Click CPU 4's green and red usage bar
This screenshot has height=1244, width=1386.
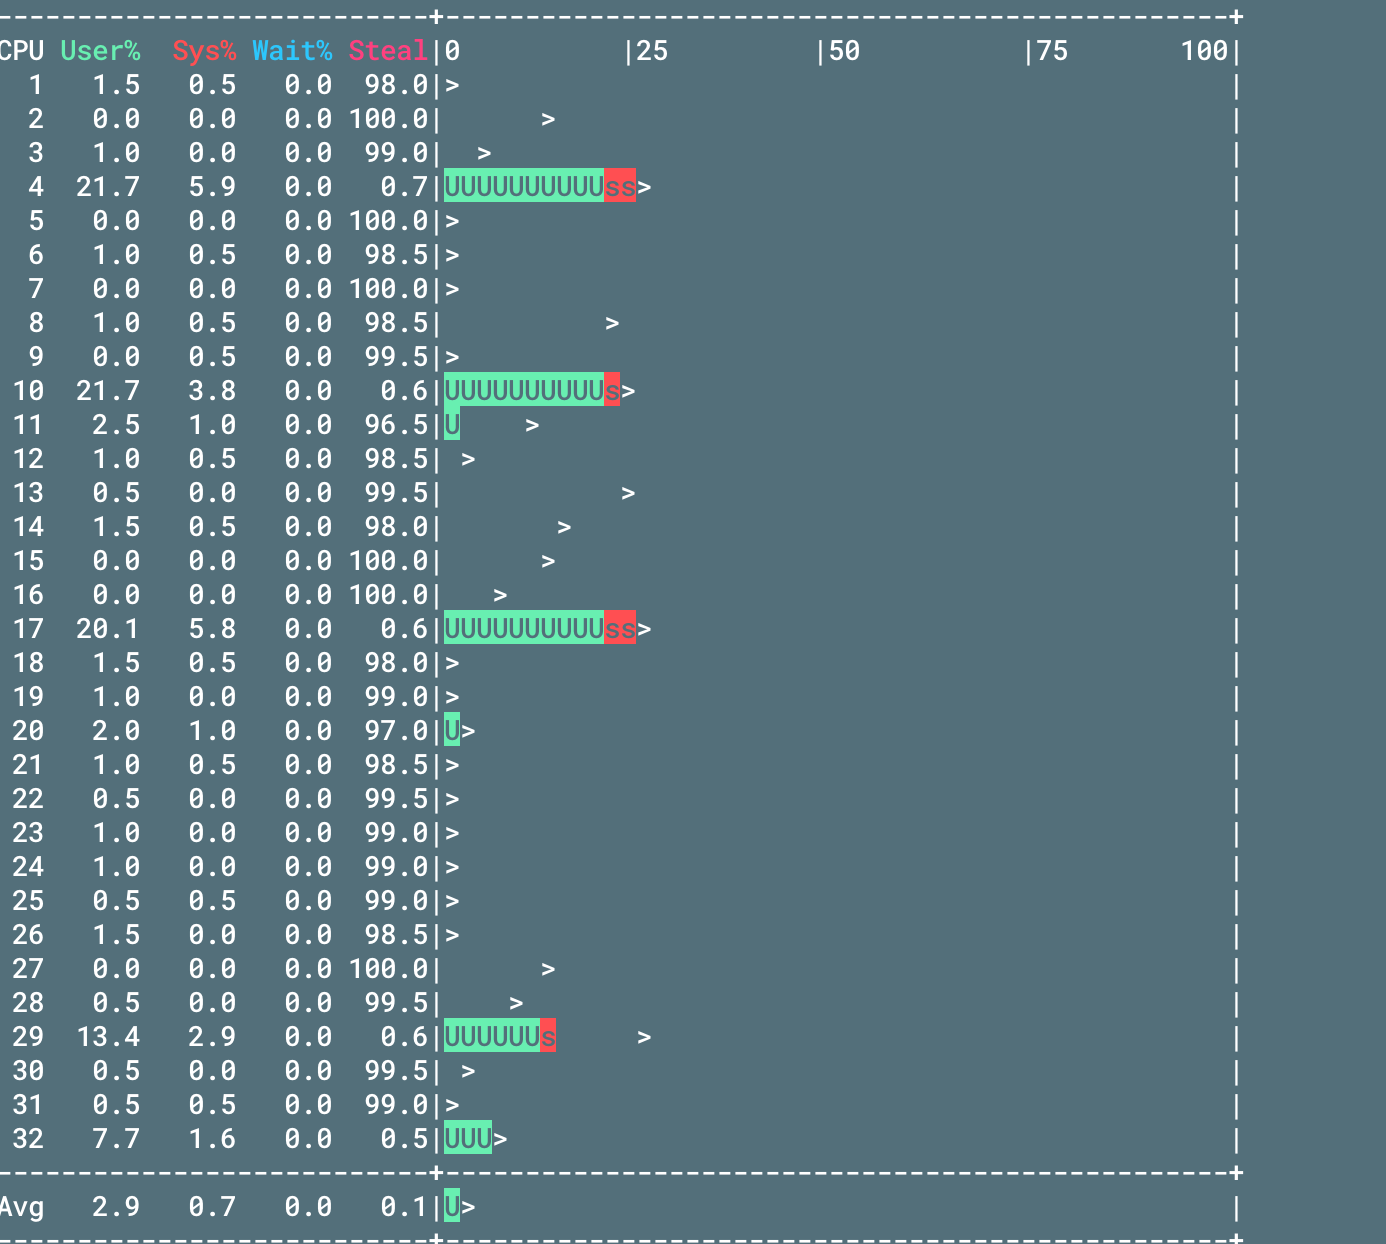click(540, 187)
